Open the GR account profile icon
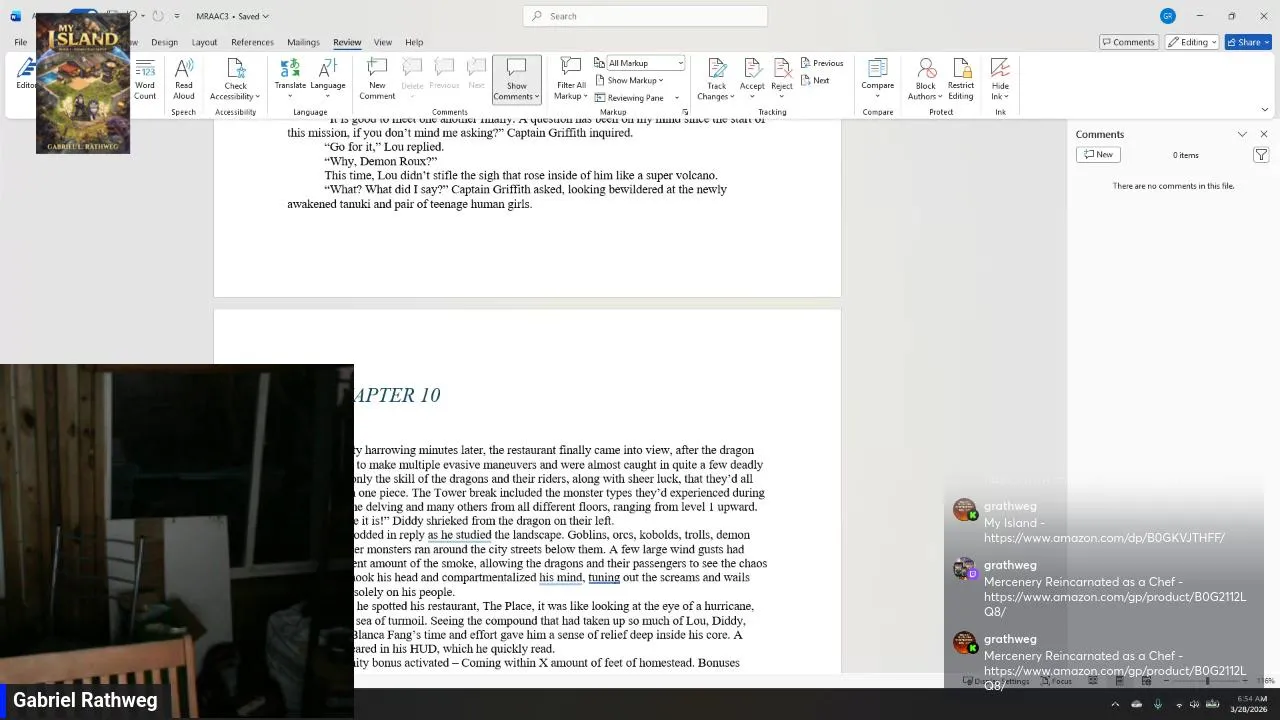The image size is (1280, 720). click(x=1168, y=16)
